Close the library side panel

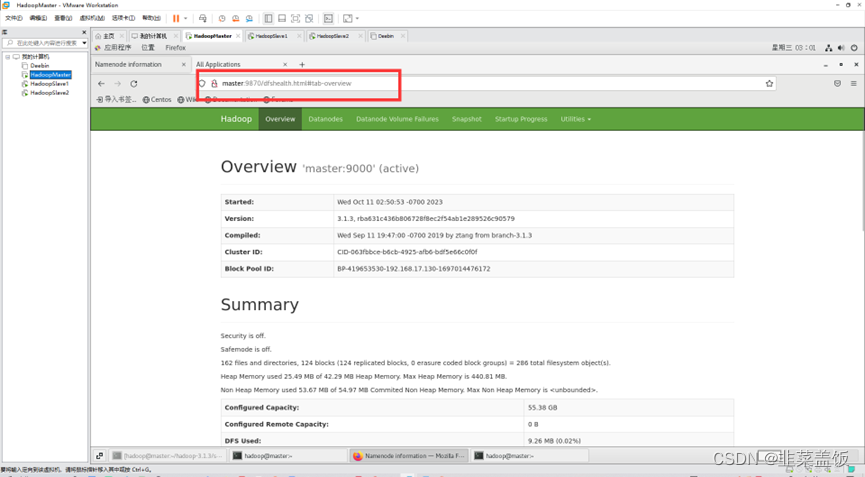point(84,33)
